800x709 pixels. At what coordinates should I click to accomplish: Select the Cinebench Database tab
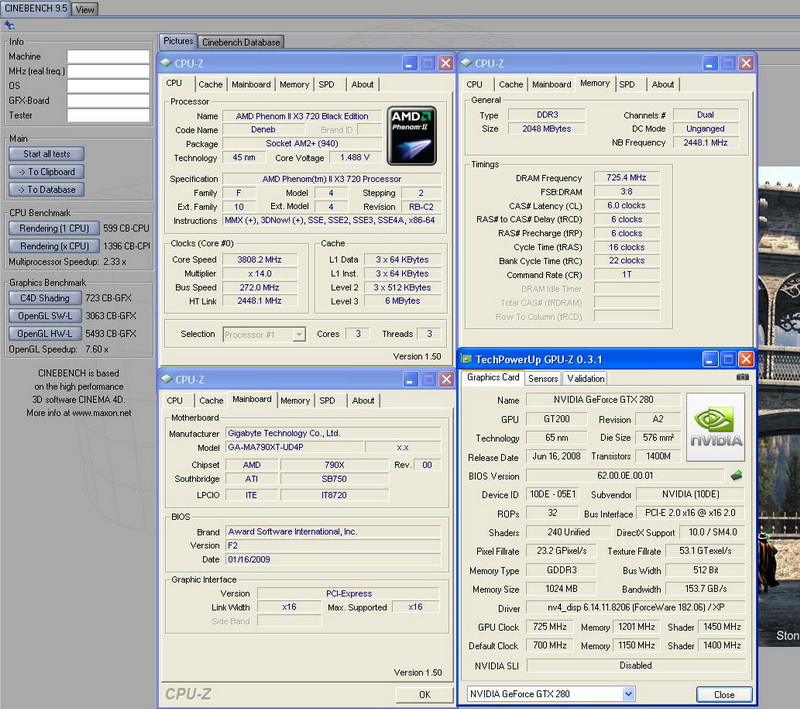click(241, 42)
